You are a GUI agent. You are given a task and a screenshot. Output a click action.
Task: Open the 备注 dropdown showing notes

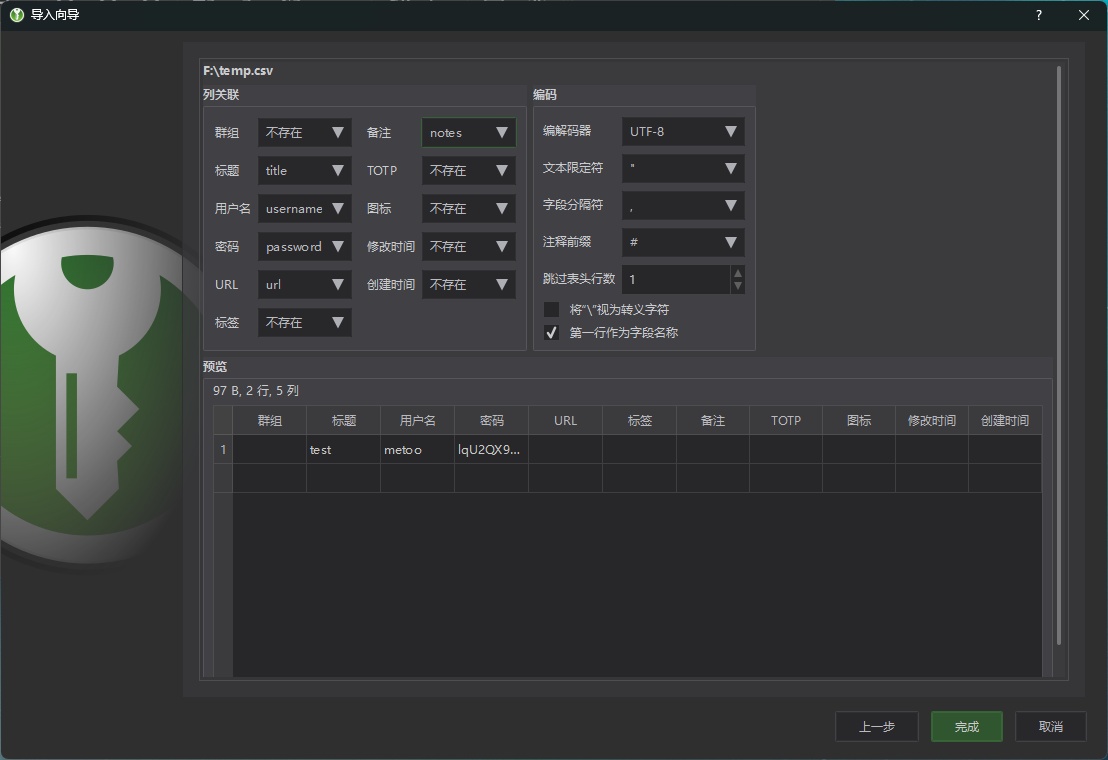[x=468, y=132]
